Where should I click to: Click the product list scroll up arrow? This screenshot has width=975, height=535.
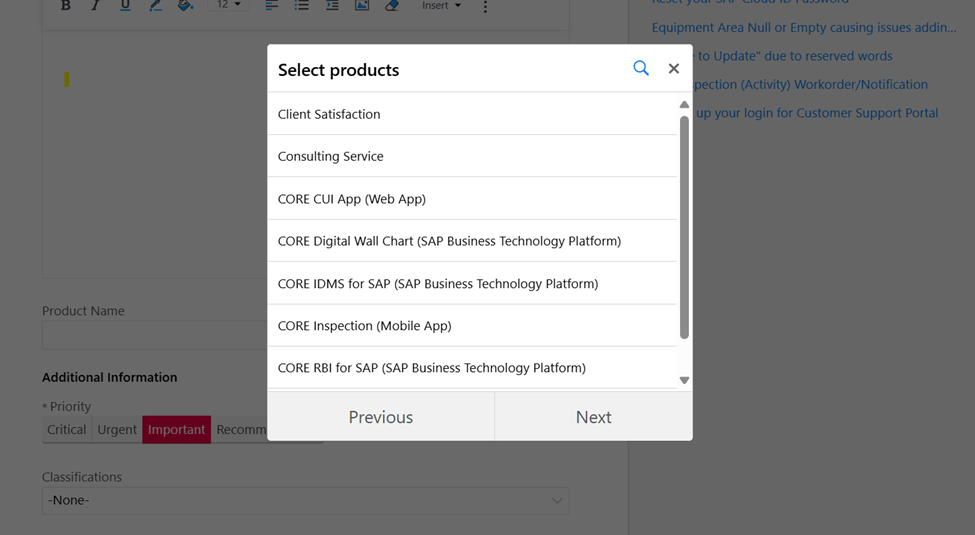[x=684, y=105]
